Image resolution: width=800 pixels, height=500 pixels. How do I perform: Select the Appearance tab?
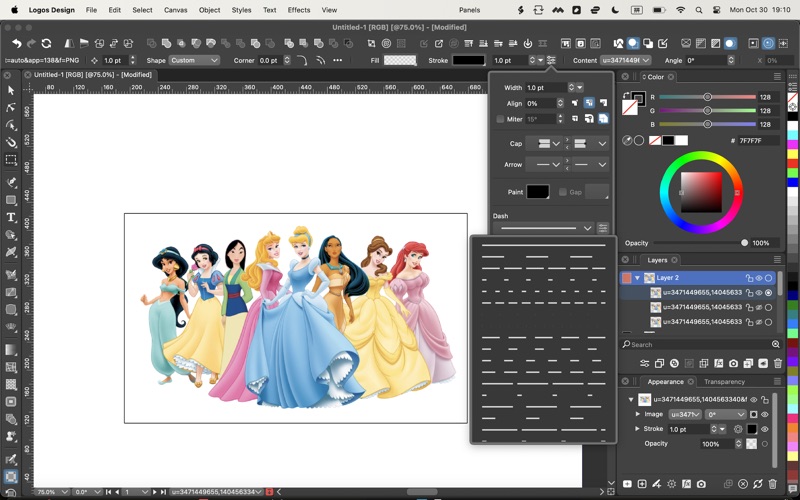[665, 382]
